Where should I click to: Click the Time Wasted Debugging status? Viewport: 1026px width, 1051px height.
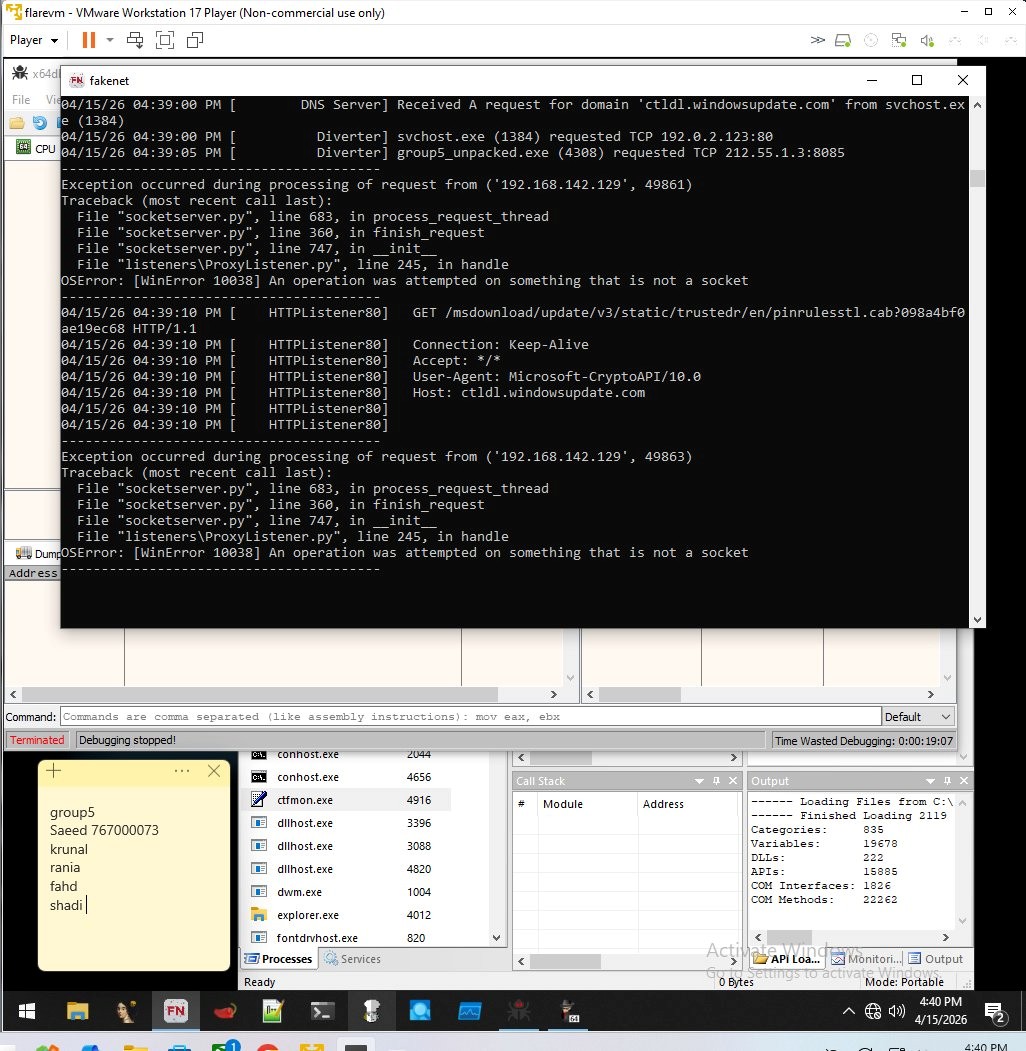click(863, 741)
